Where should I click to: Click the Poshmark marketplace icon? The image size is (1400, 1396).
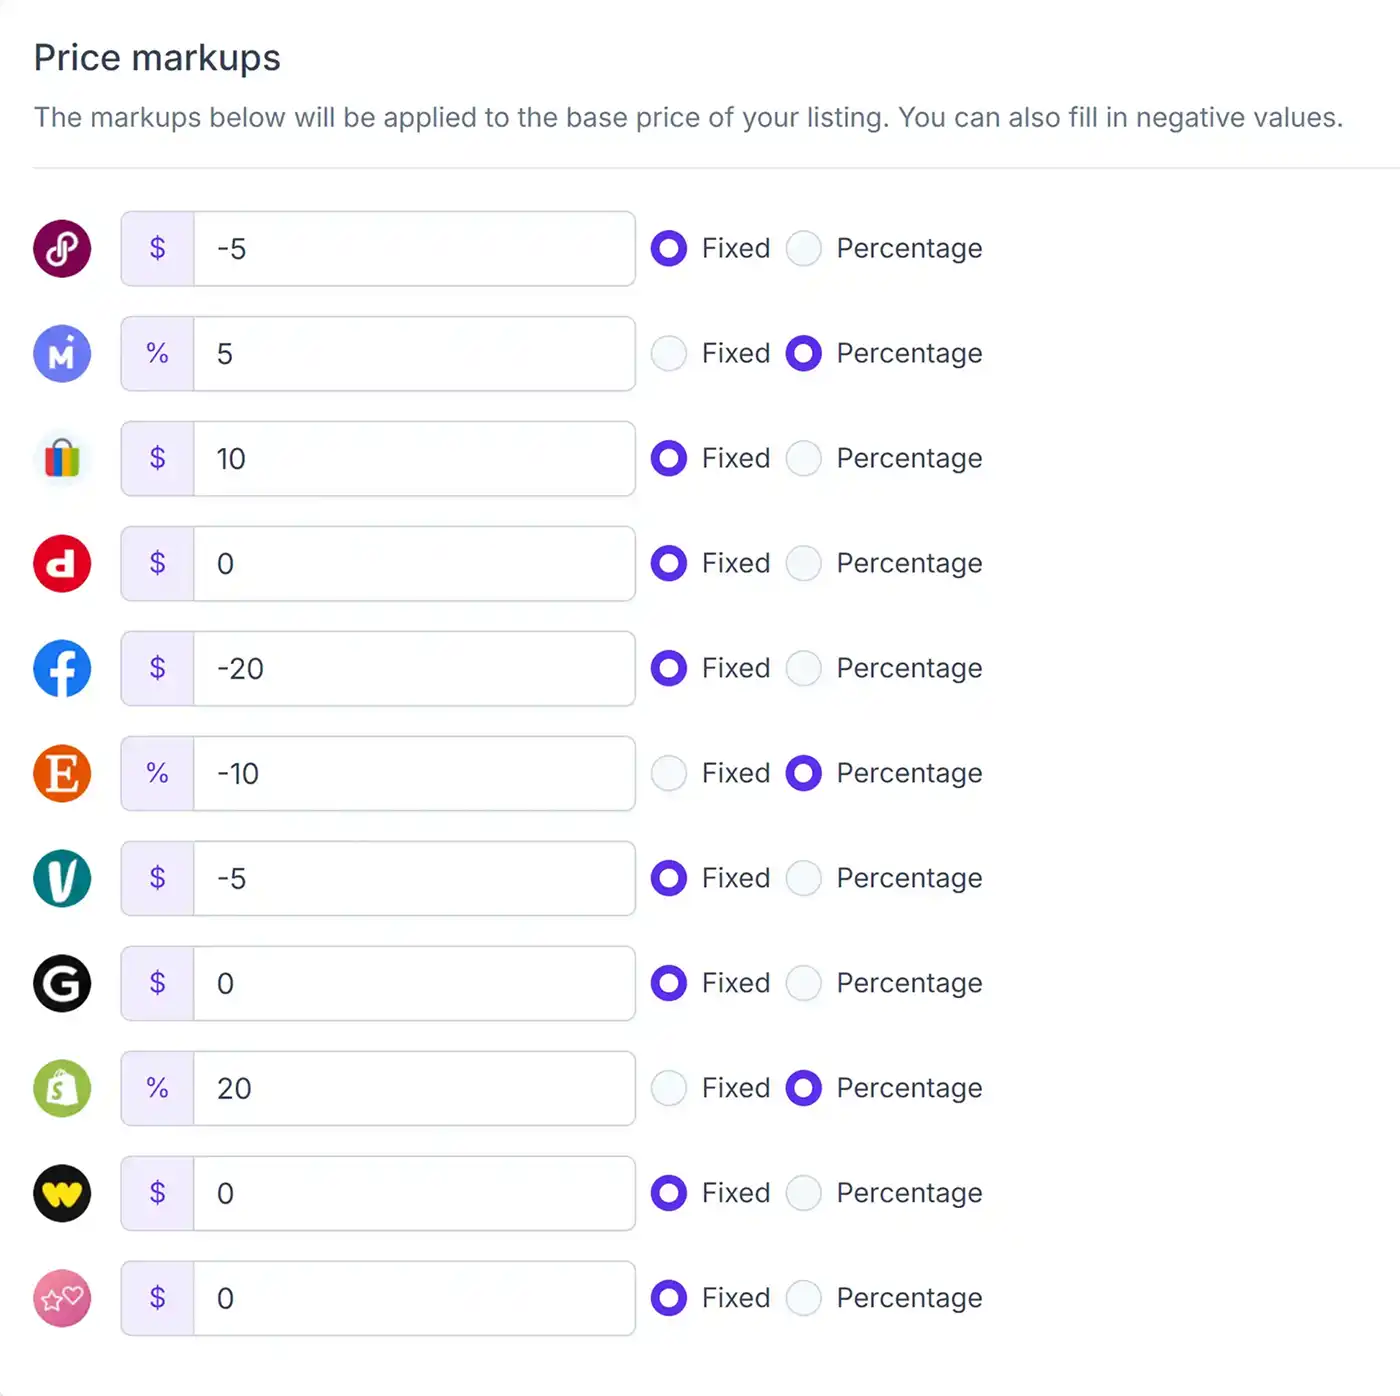(61, 248)
